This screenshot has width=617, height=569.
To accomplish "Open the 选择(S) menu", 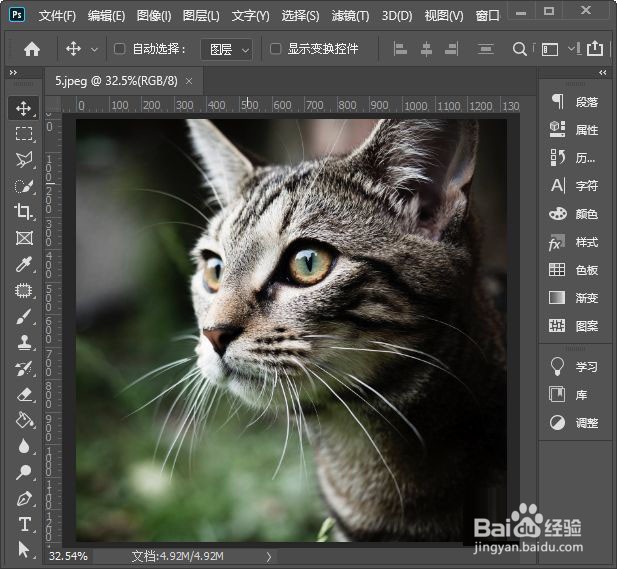I will point(300,16).
